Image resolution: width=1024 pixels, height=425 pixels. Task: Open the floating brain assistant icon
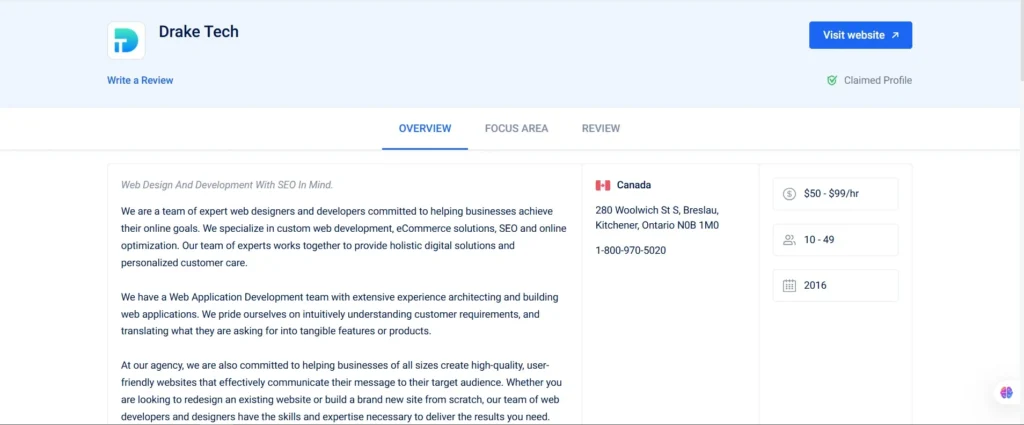pyautogui.click(x=1006, y=392)
